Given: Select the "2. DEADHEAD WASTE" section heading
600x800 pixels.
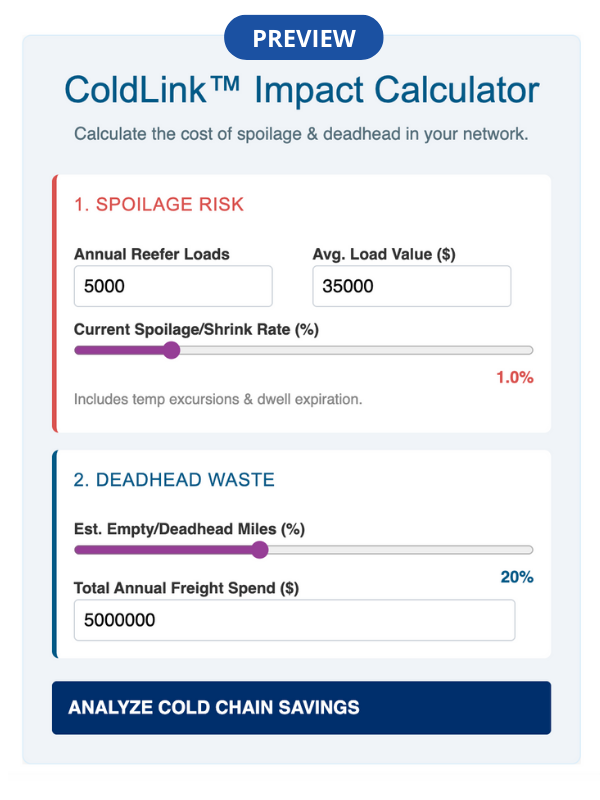Looking at the screenshot, I should tap(174, 480).
